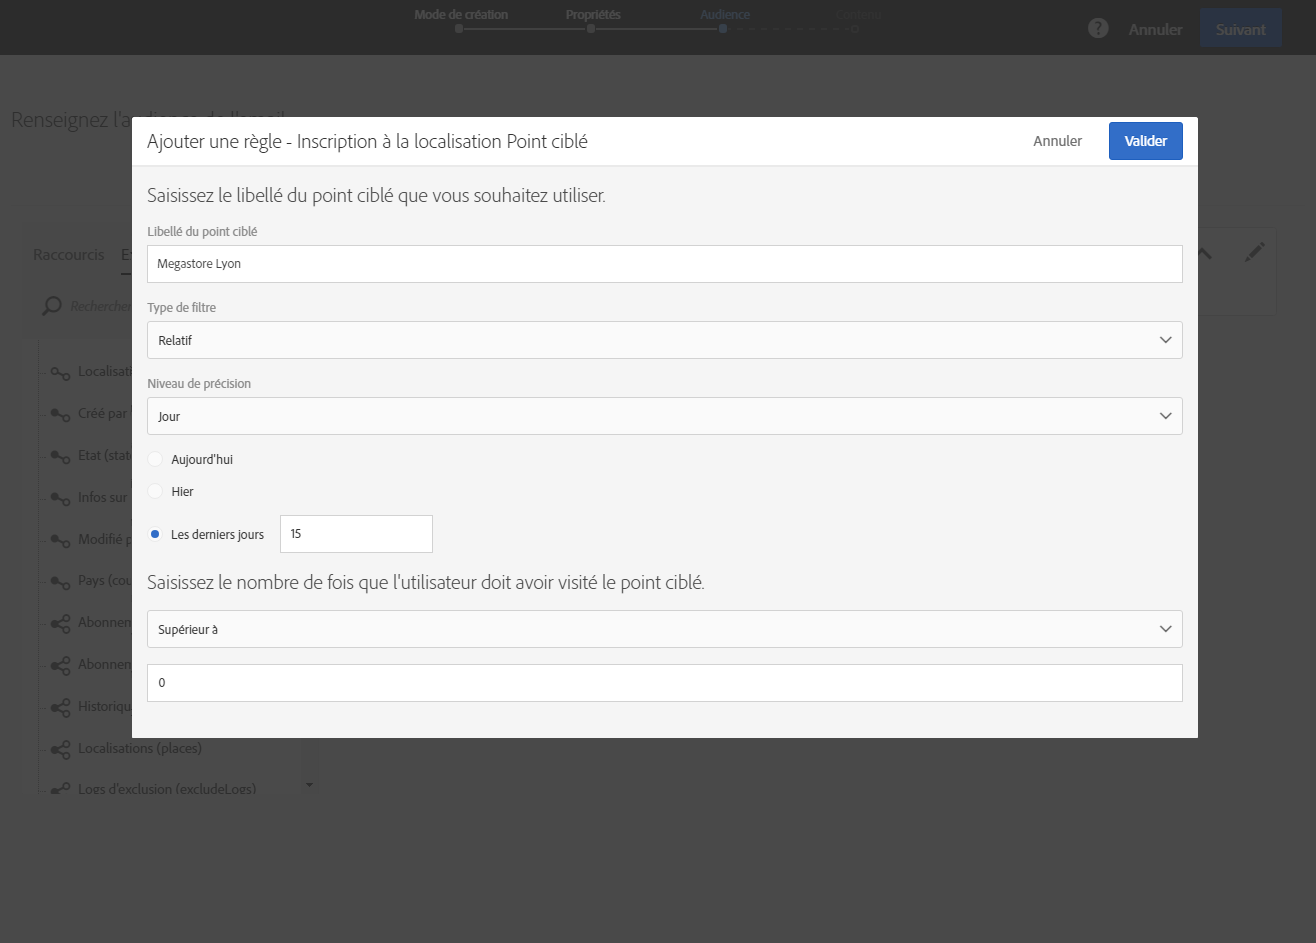Click the Valider button in the dialog
Screen dimensions: 1316x943
coord(1145,141)
